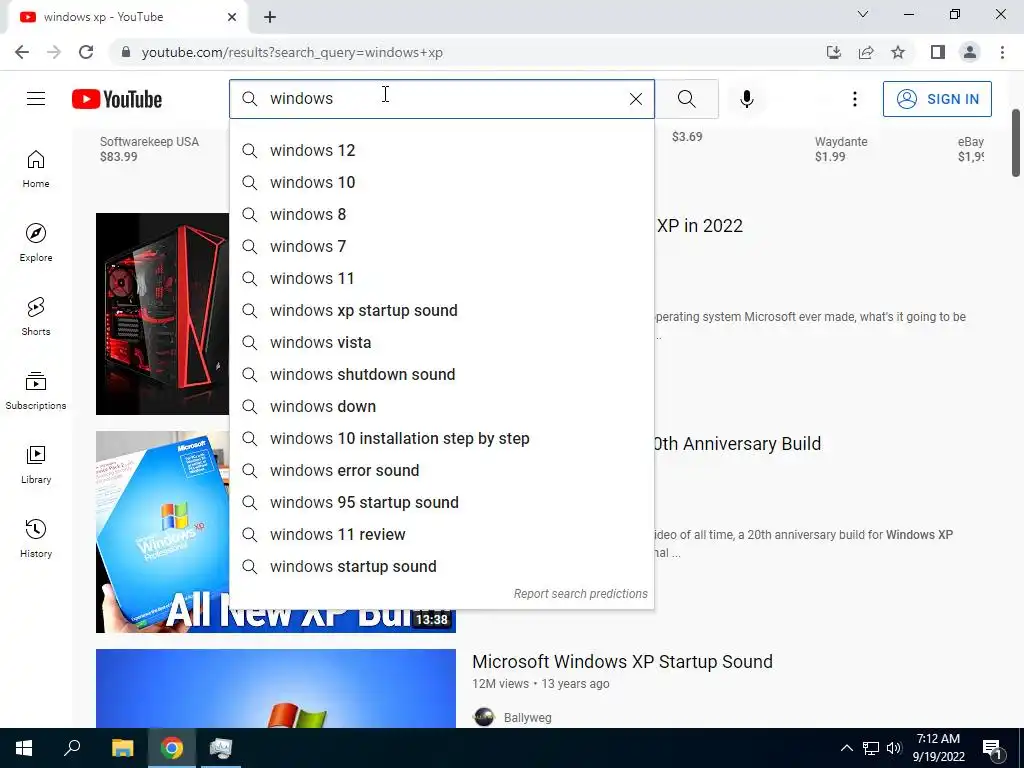Select suggestion 'windows 12'

coord(442,150)
